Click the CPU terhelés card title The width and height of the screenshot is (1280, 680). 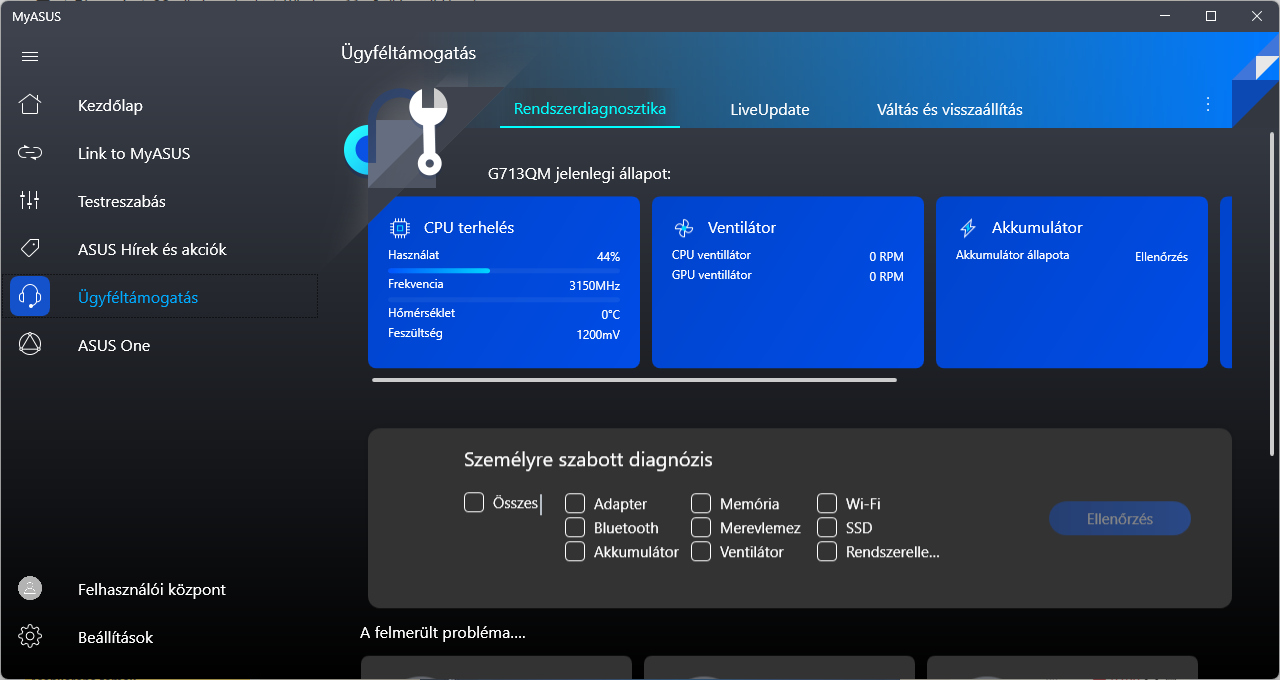469,228
